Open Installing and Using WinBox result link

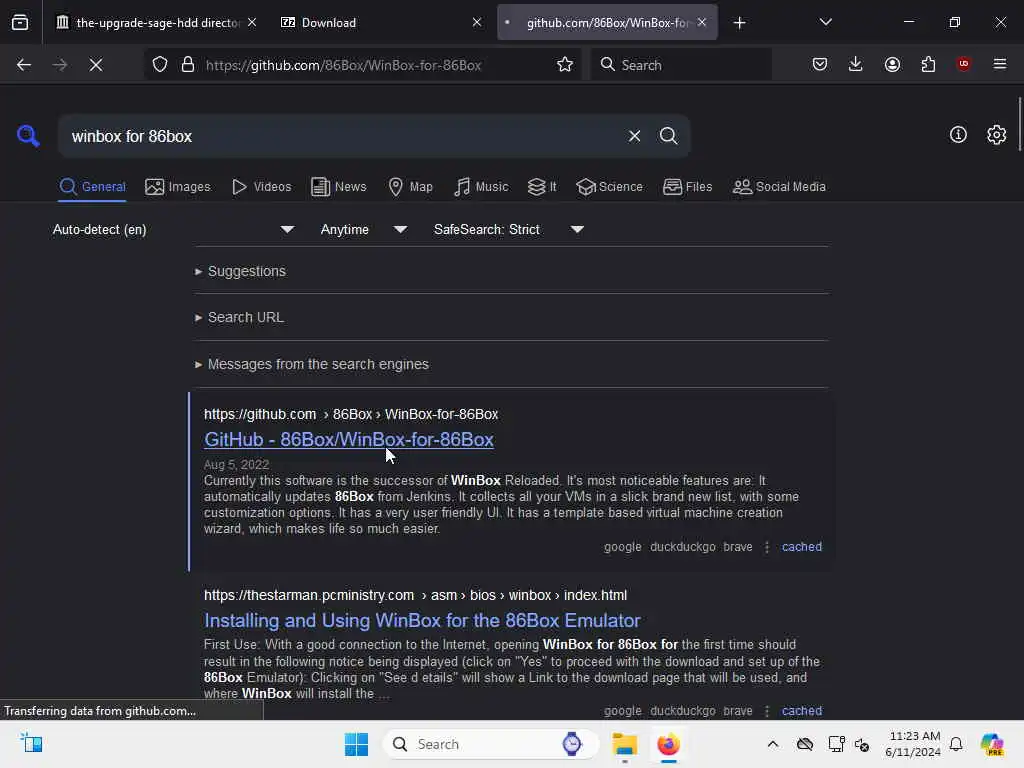(422, 620)
